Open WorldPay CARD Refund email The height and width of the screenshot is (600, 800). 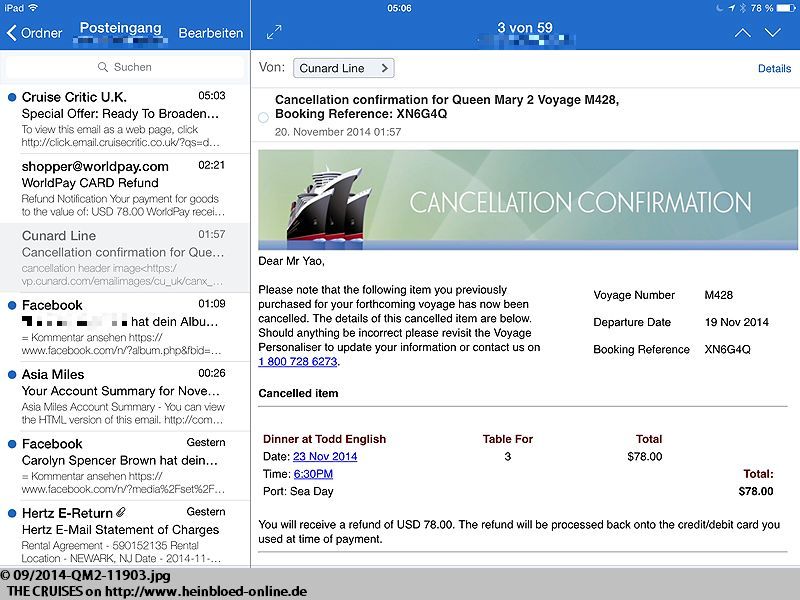pos(125,188)
